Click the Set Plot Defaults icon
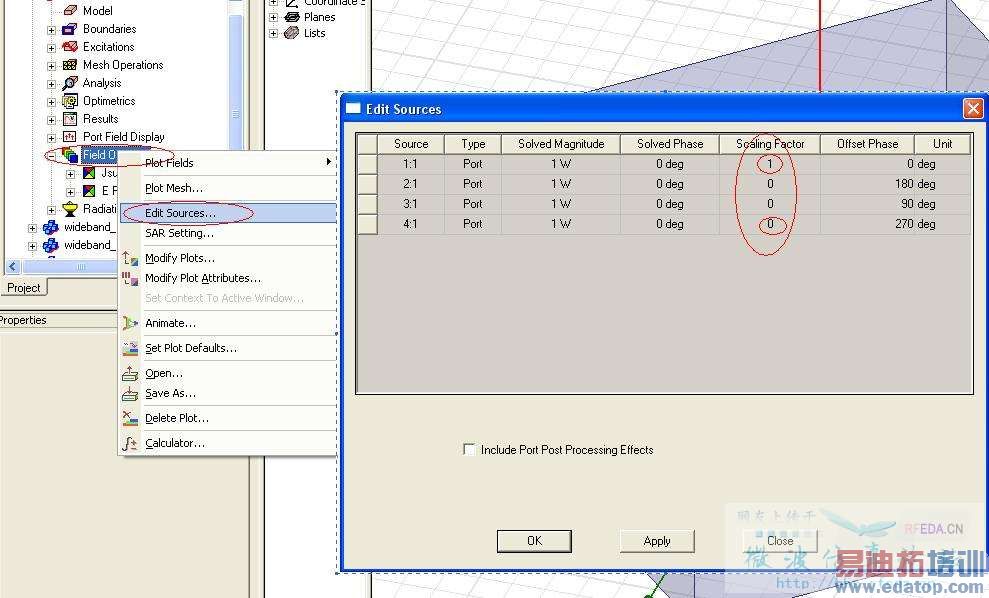 point(130,348)
